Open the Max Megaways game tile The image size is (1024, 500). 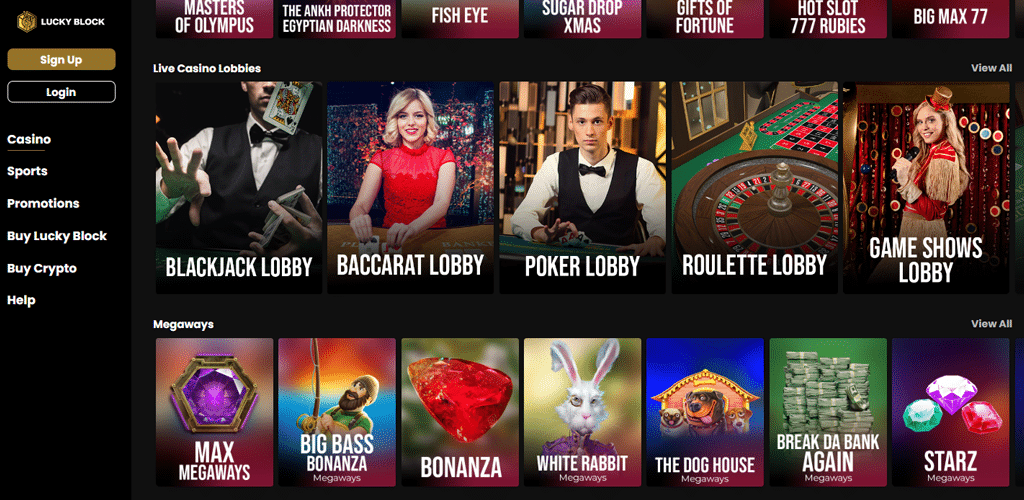click(214, 412)
